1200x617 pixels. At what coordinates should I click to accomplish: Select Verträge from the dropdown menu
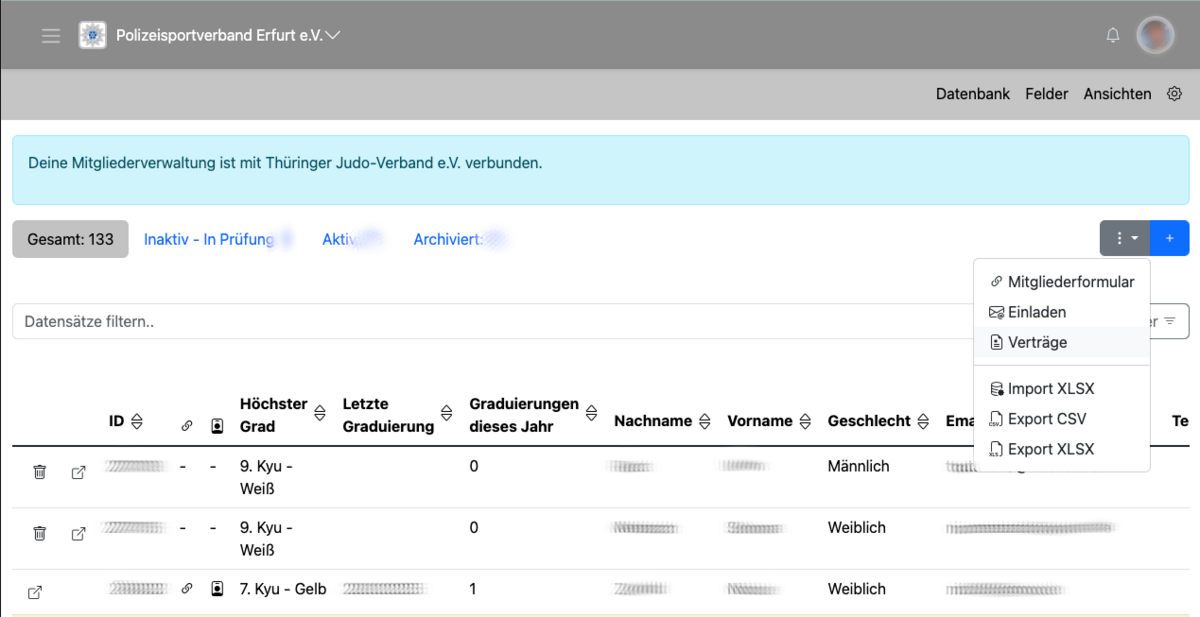coord(1036,342)
